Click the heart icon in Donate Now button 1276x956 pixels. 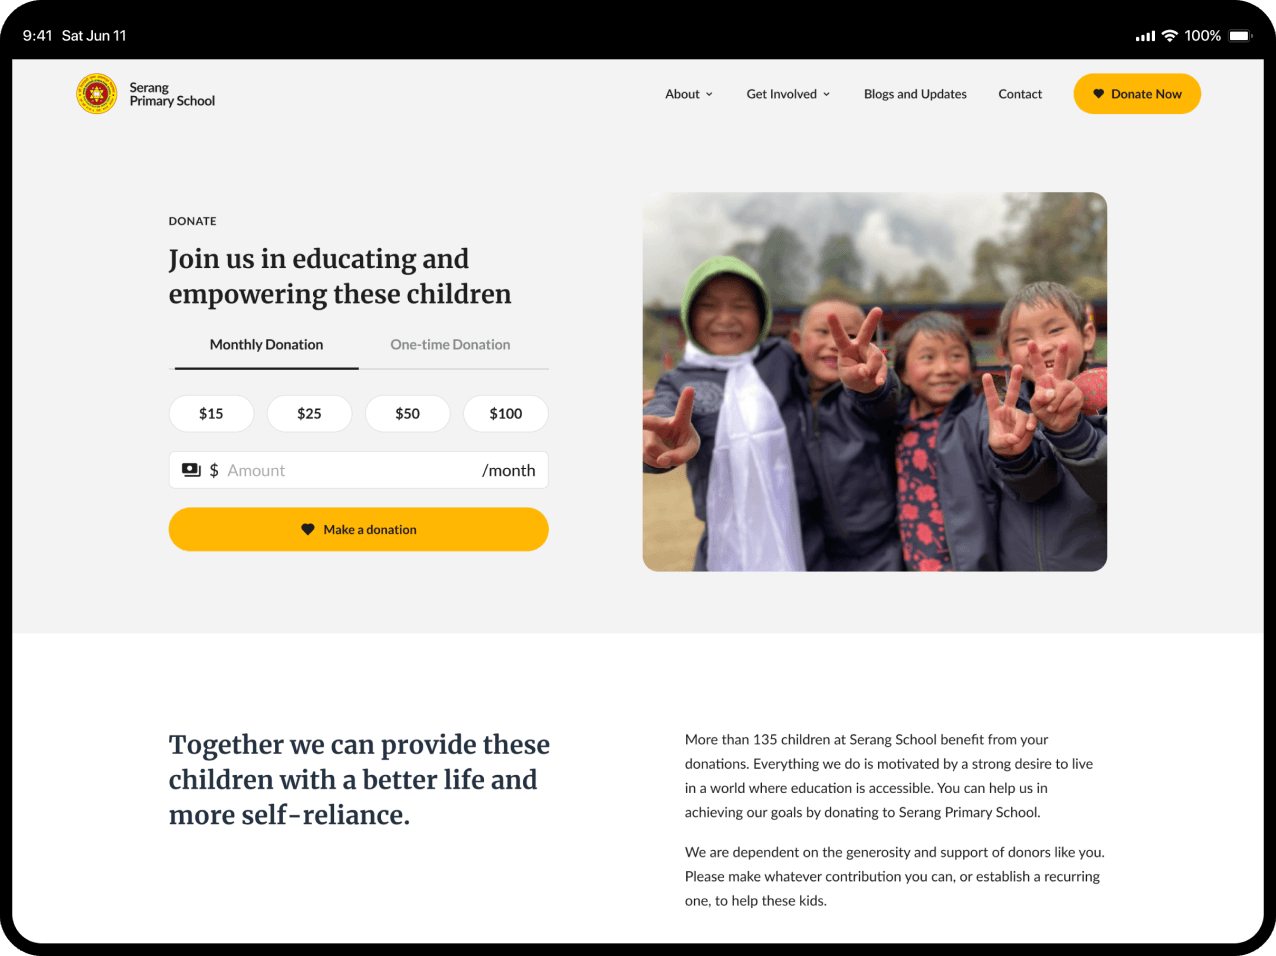(1098, 94)
